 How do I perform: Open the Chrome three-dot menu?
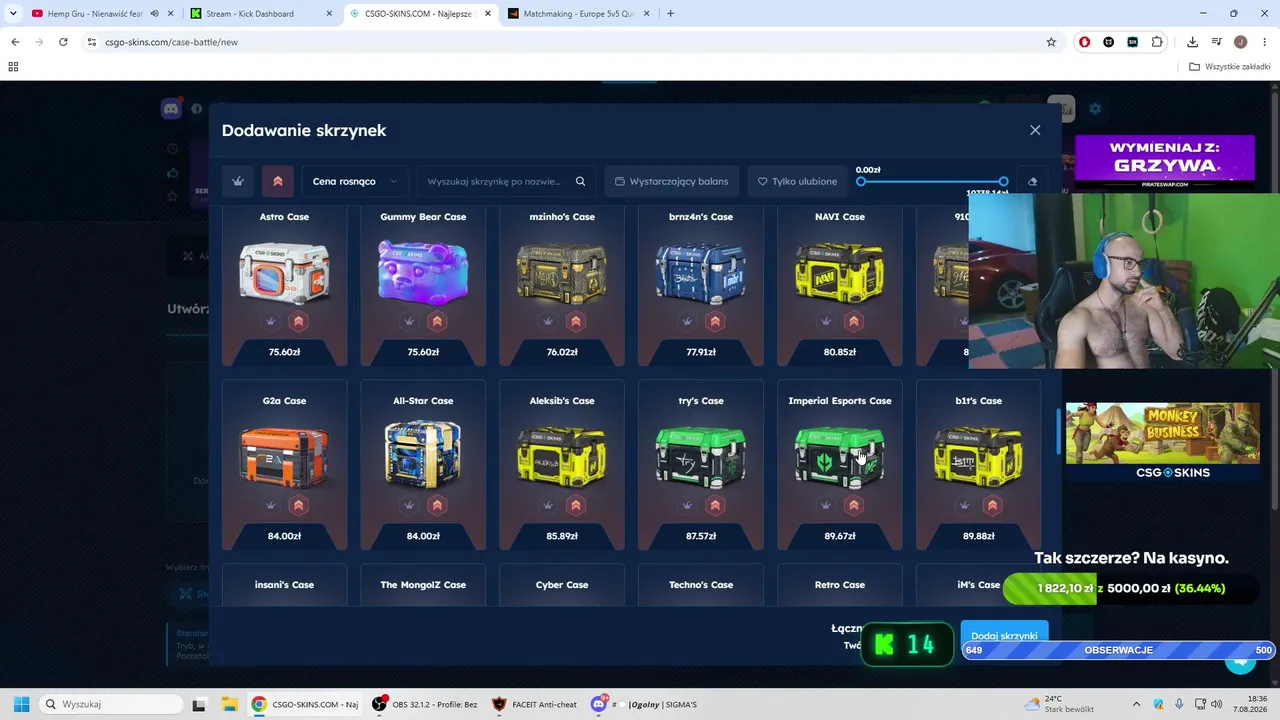coord(1264,42)
